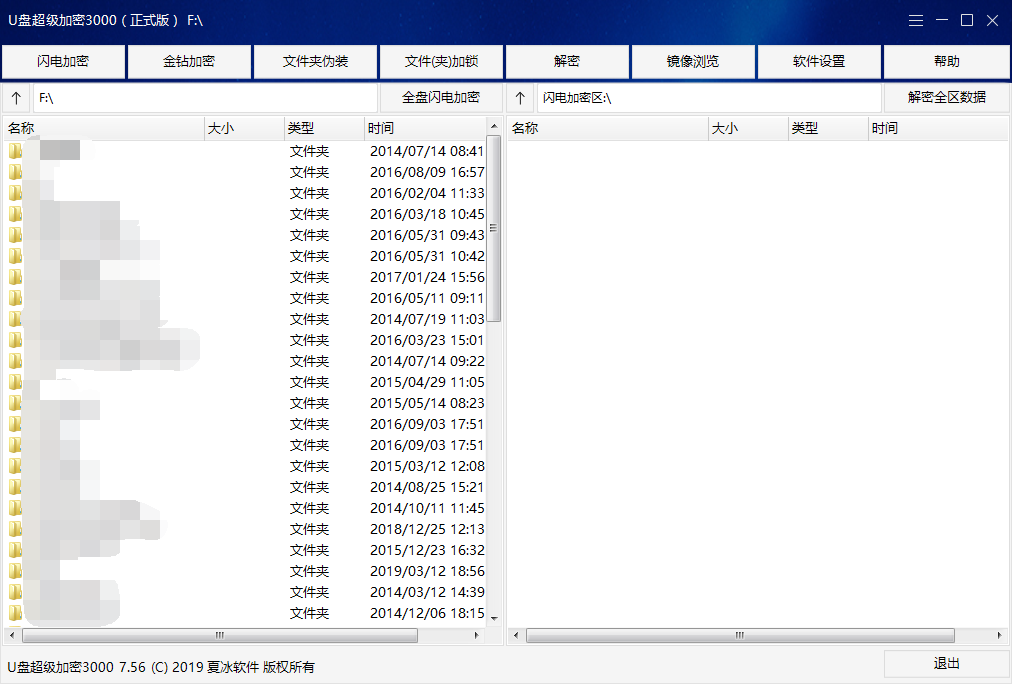Select folder icon dated 2014/07/19 11:03
The height and width of the screenshot is (684, 1012).
coord(15,319)
